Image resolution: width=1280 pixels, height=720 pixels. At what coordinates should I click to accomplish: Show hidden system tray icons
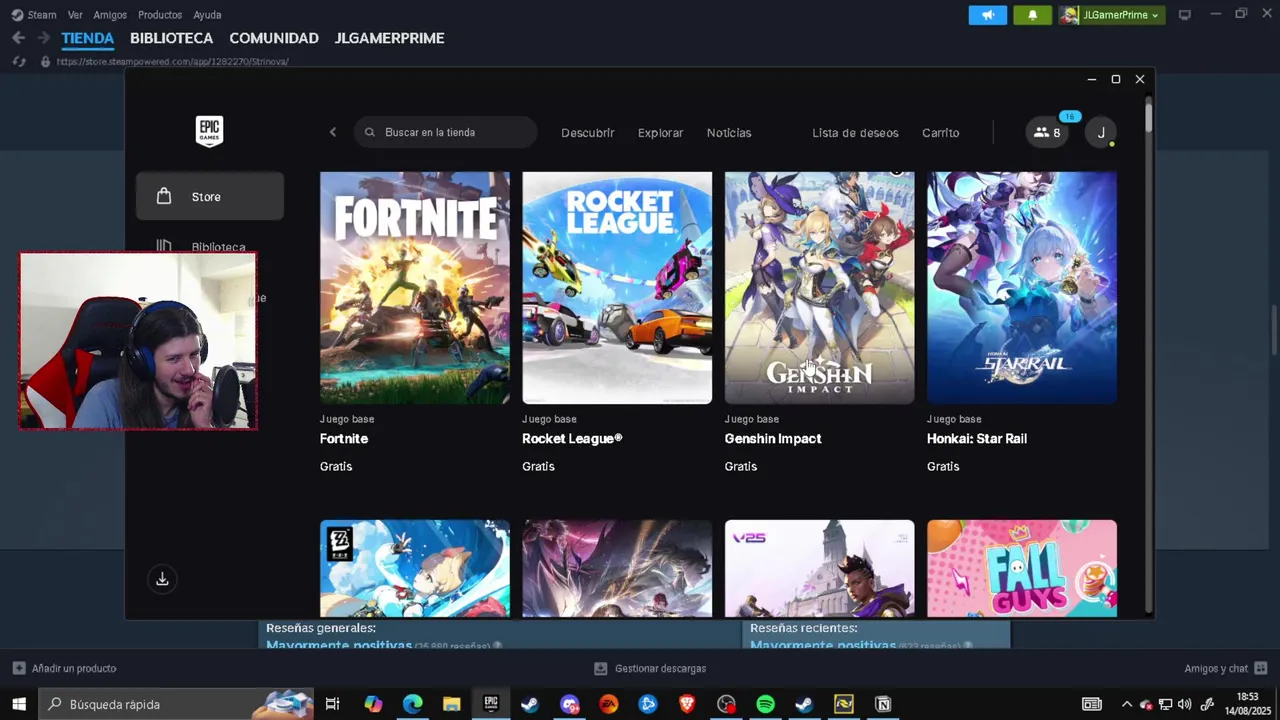tap(1127, 704)
